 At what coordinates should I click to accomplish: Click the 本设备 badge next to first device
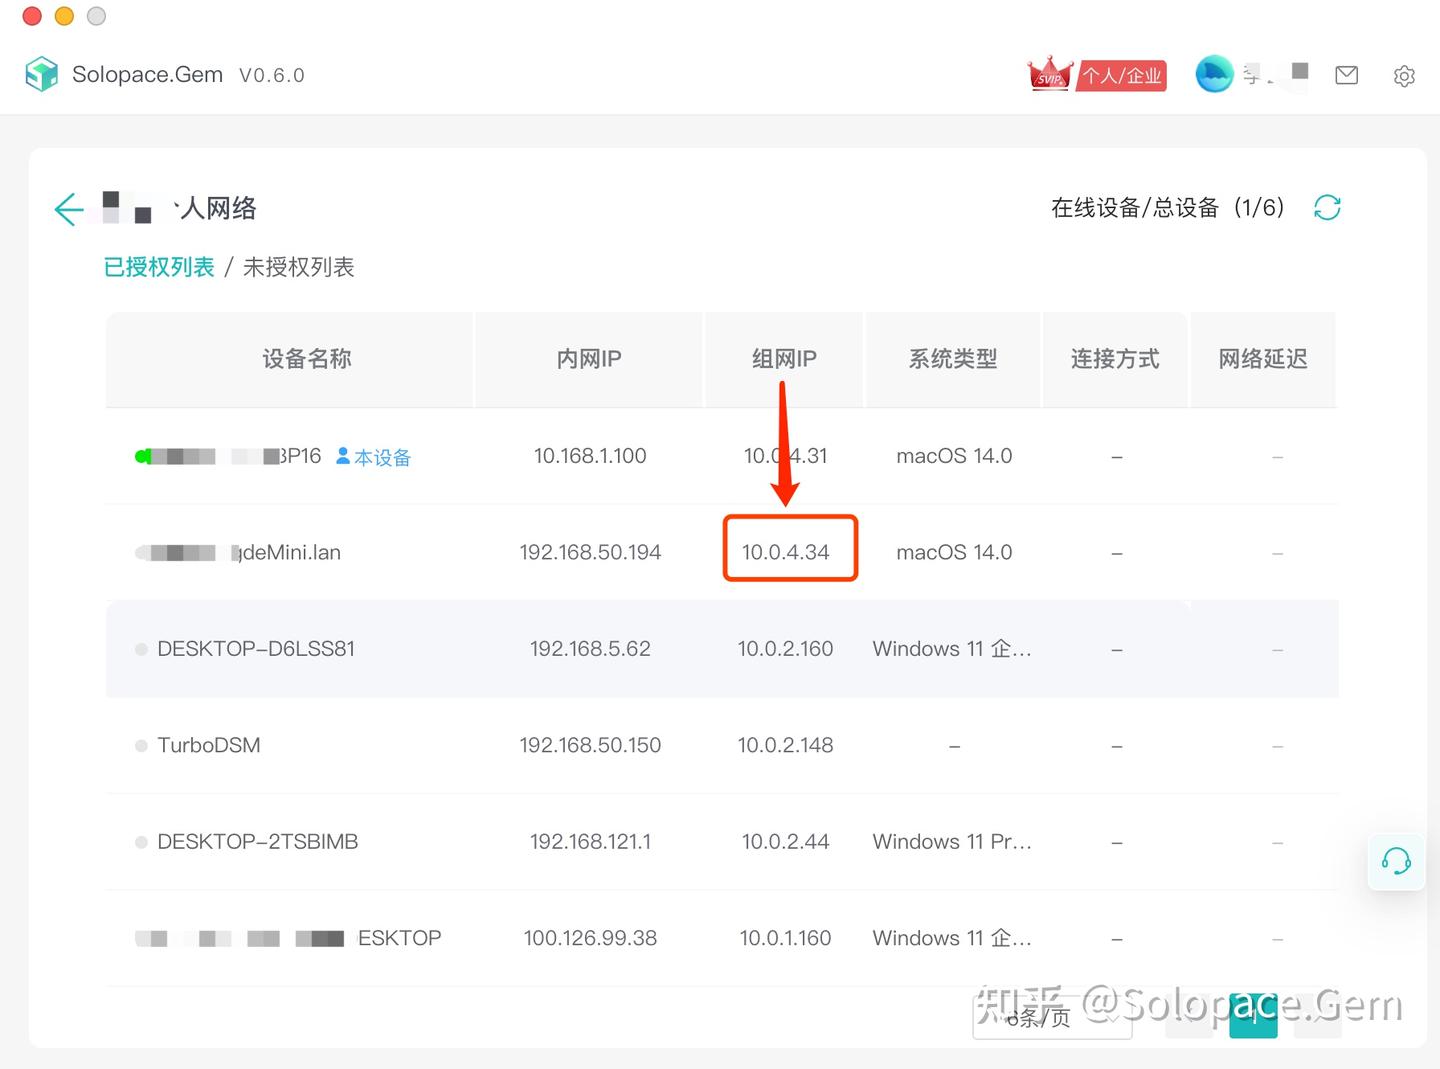click(373, 456)
